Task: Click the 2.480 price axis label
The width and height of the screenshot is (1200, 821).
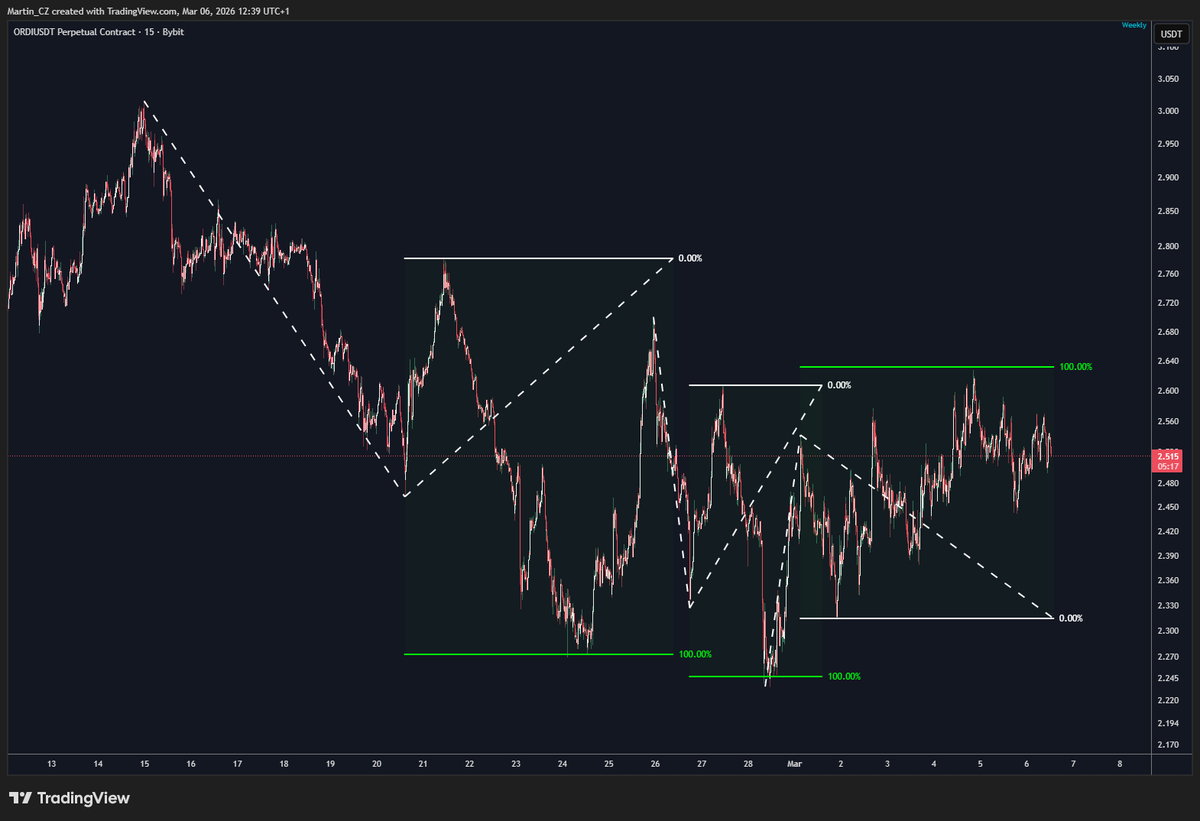Action: click(1168, 485)
